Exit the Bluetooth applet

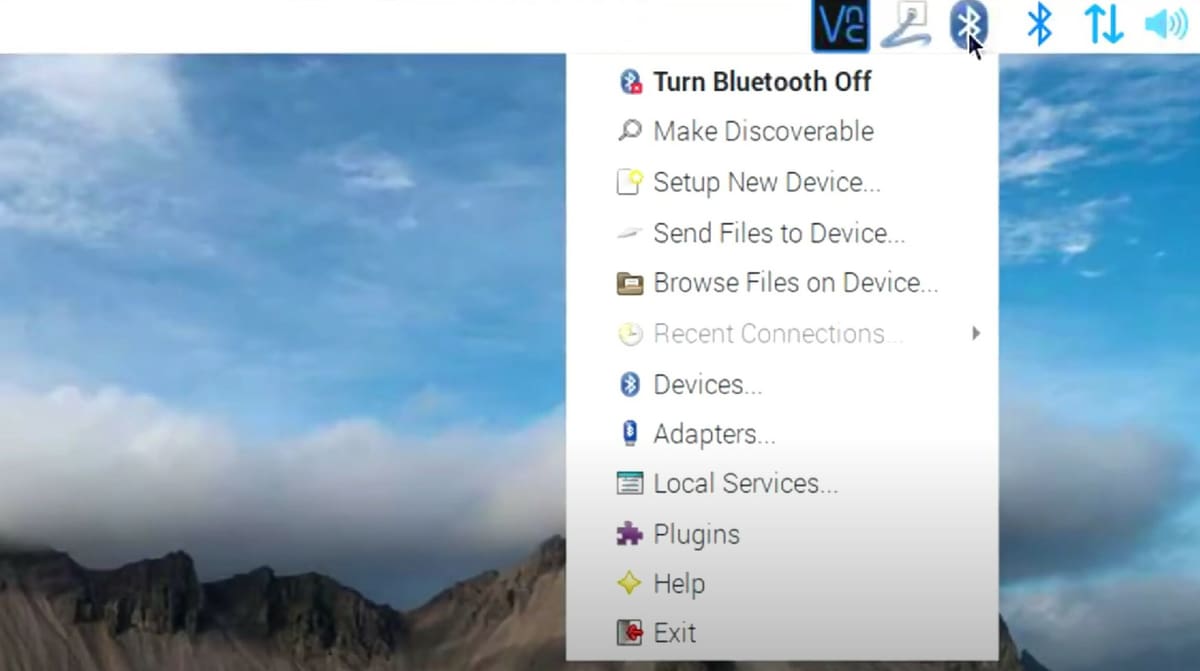tap(676, 632)
